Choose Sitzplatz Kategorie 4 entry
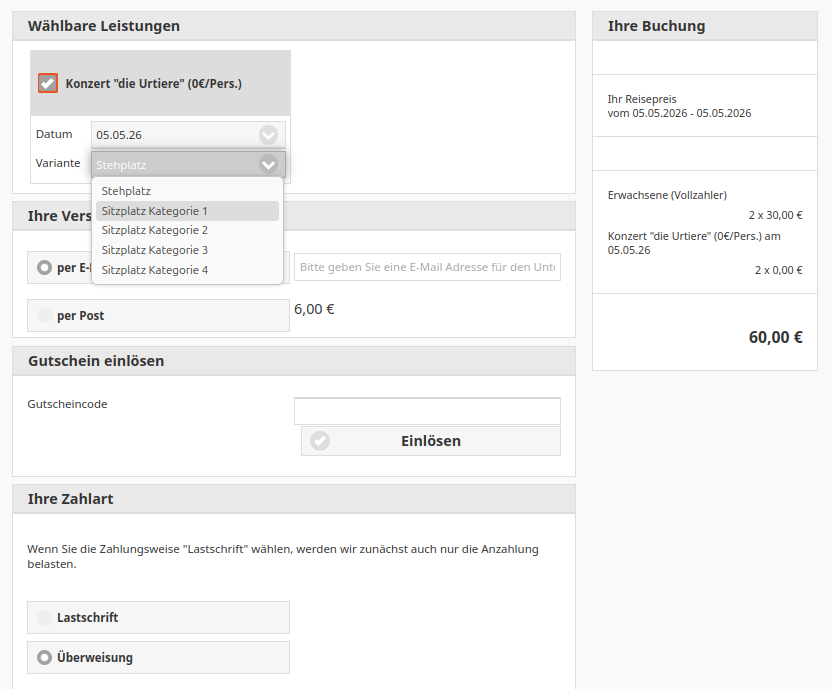 [x=154, y=270]
